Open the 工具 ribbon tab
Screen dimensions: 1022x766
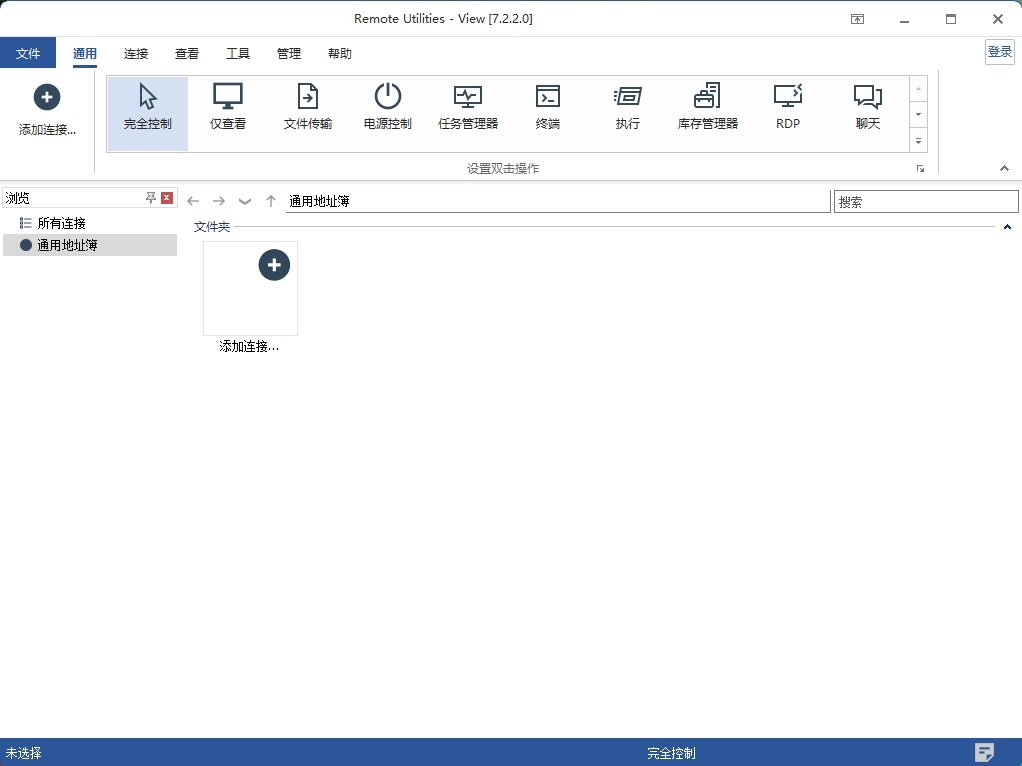(238, 53)
